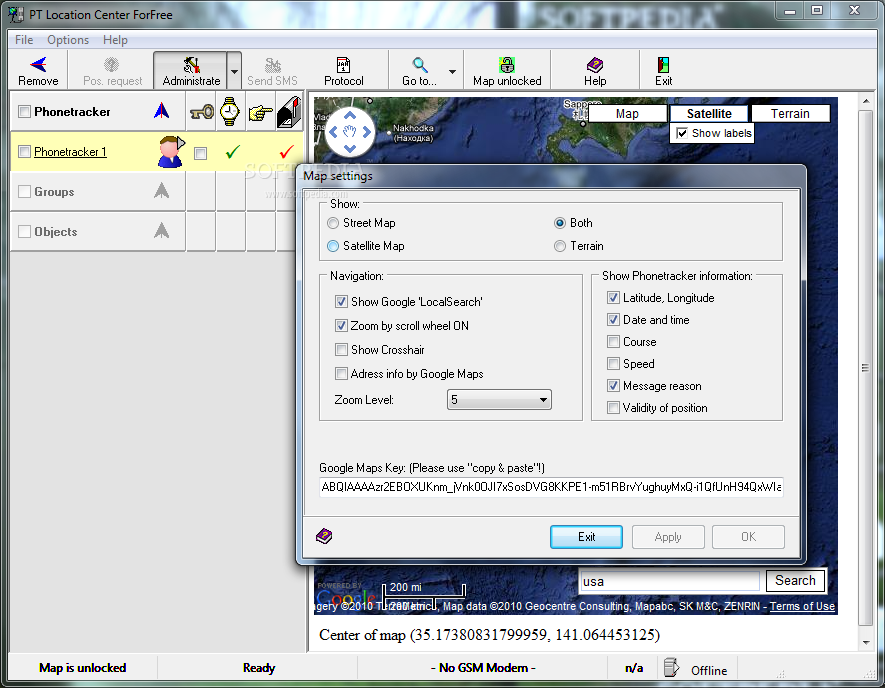Pan the map down with navigation arrow
Viewport: 885px width, 688px height.
(x=350, y=148)
